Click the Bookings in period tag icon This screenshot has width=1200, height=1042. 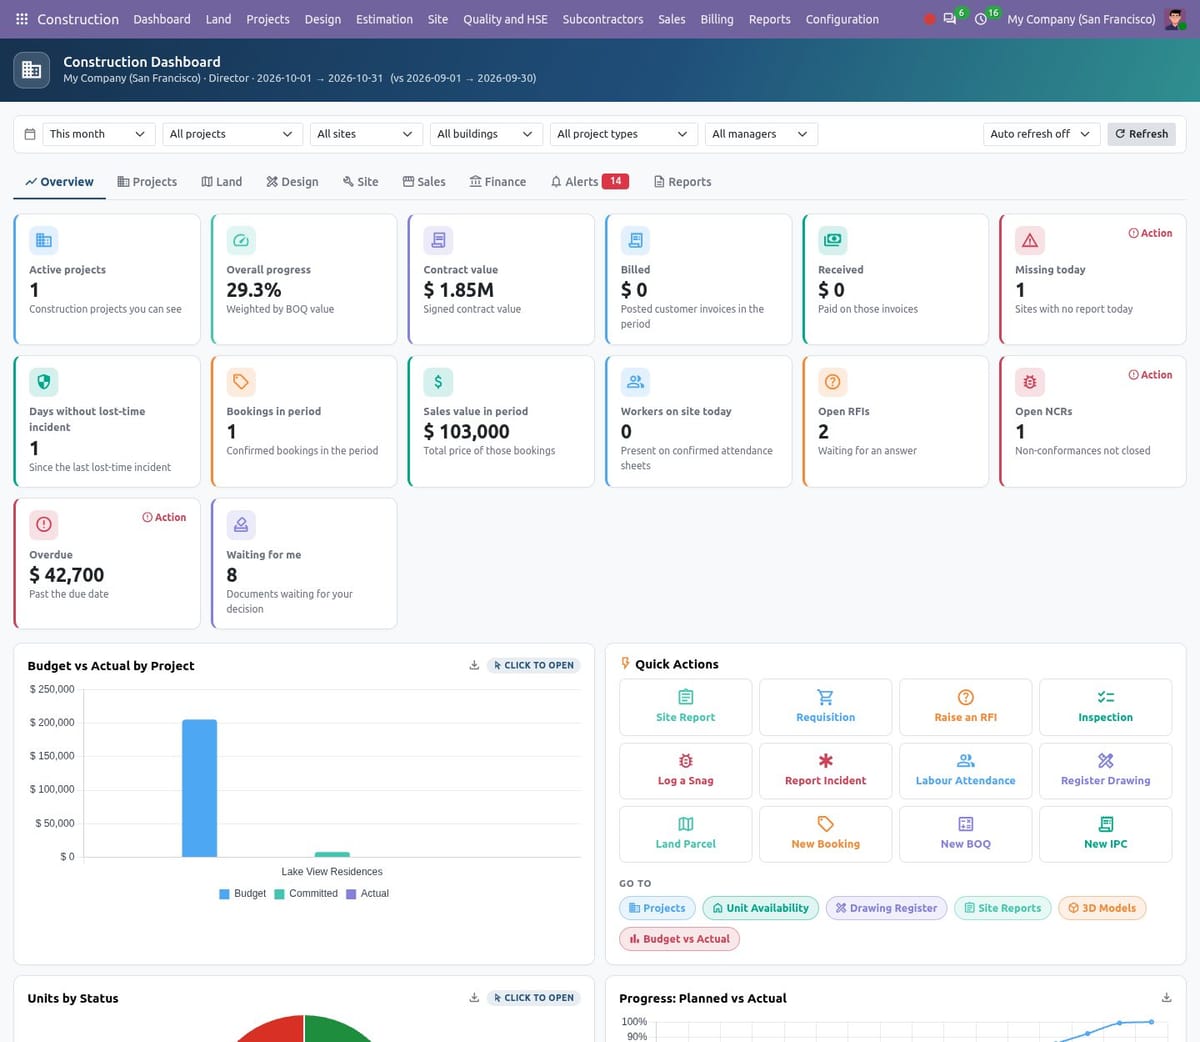(x=241, y=382)
